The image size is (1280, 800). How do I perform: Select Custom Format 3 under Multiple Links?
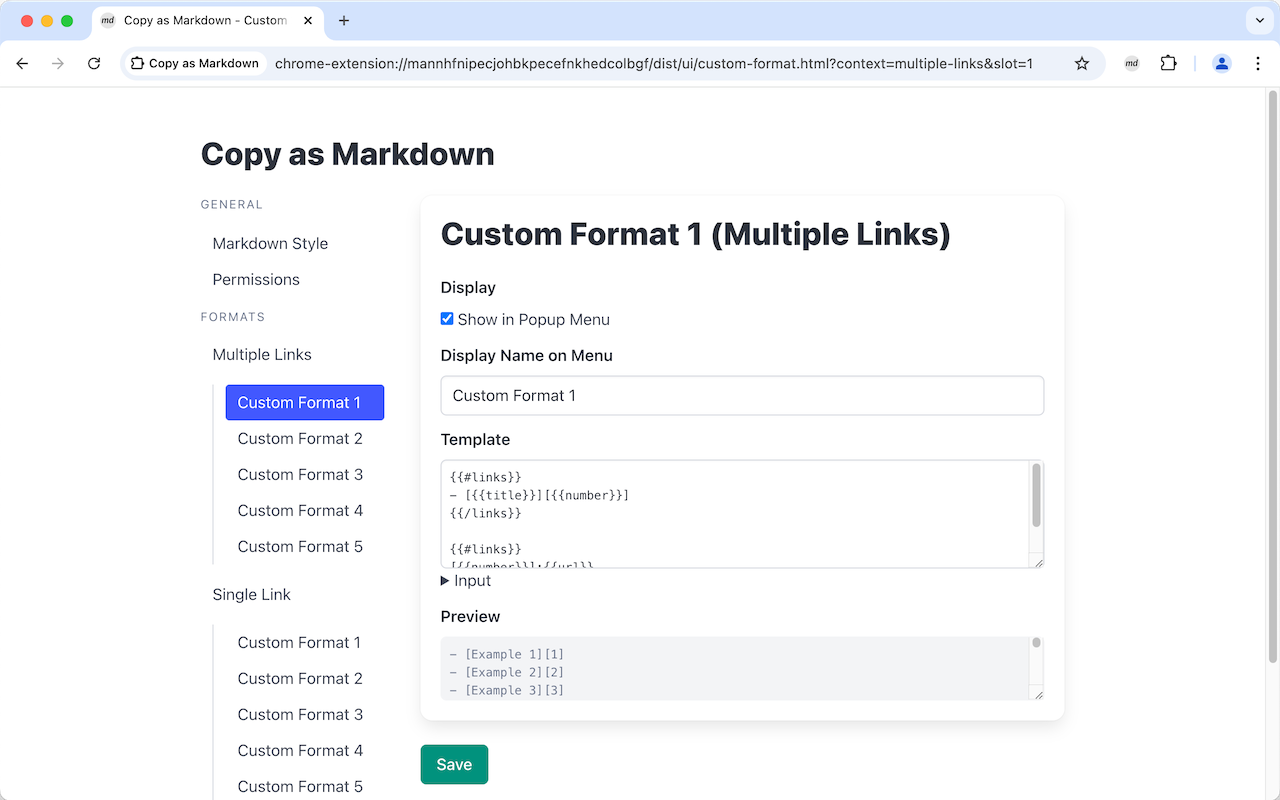300,474
